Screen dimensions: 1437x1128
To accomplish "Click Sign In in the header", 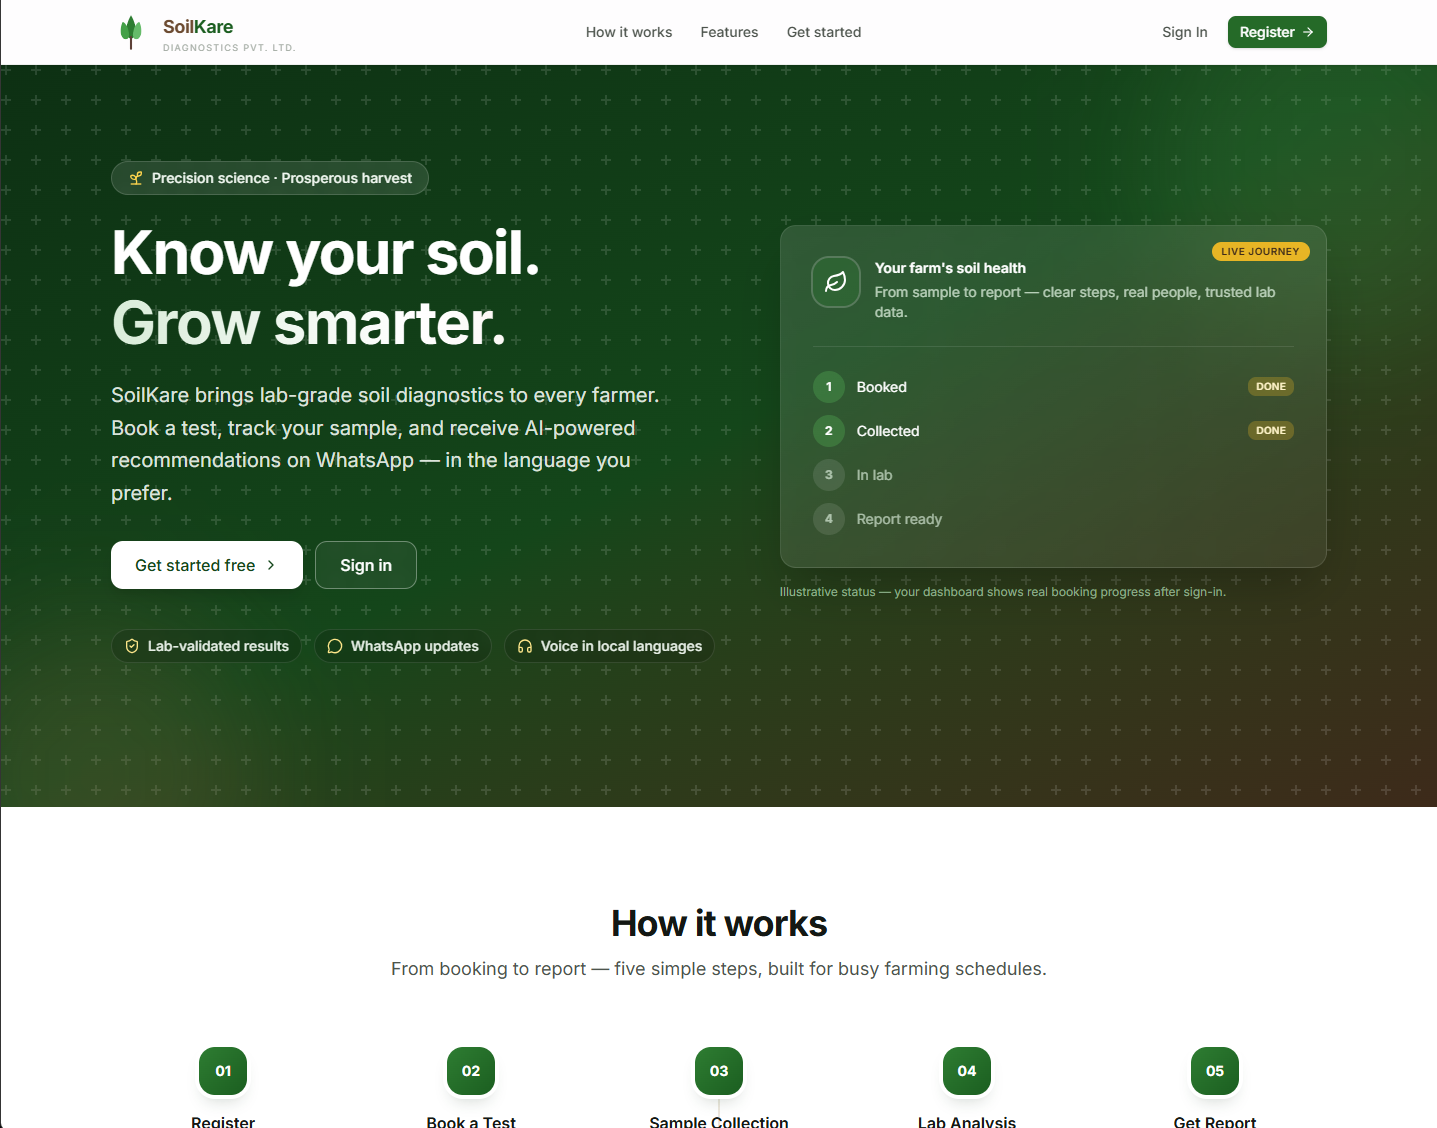I will pyautogui.click(x=1184, y=32).
